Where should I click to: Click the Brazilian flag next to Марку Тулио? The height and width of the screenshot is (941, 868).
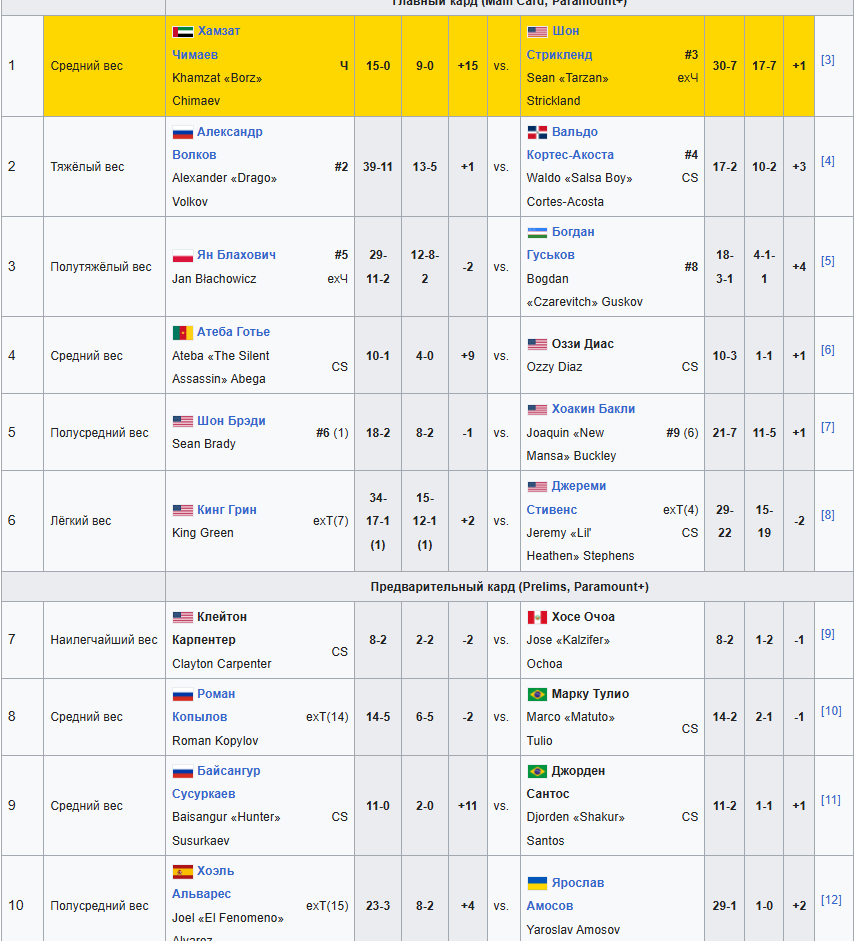pyautogui.click(x=537, y=694)
